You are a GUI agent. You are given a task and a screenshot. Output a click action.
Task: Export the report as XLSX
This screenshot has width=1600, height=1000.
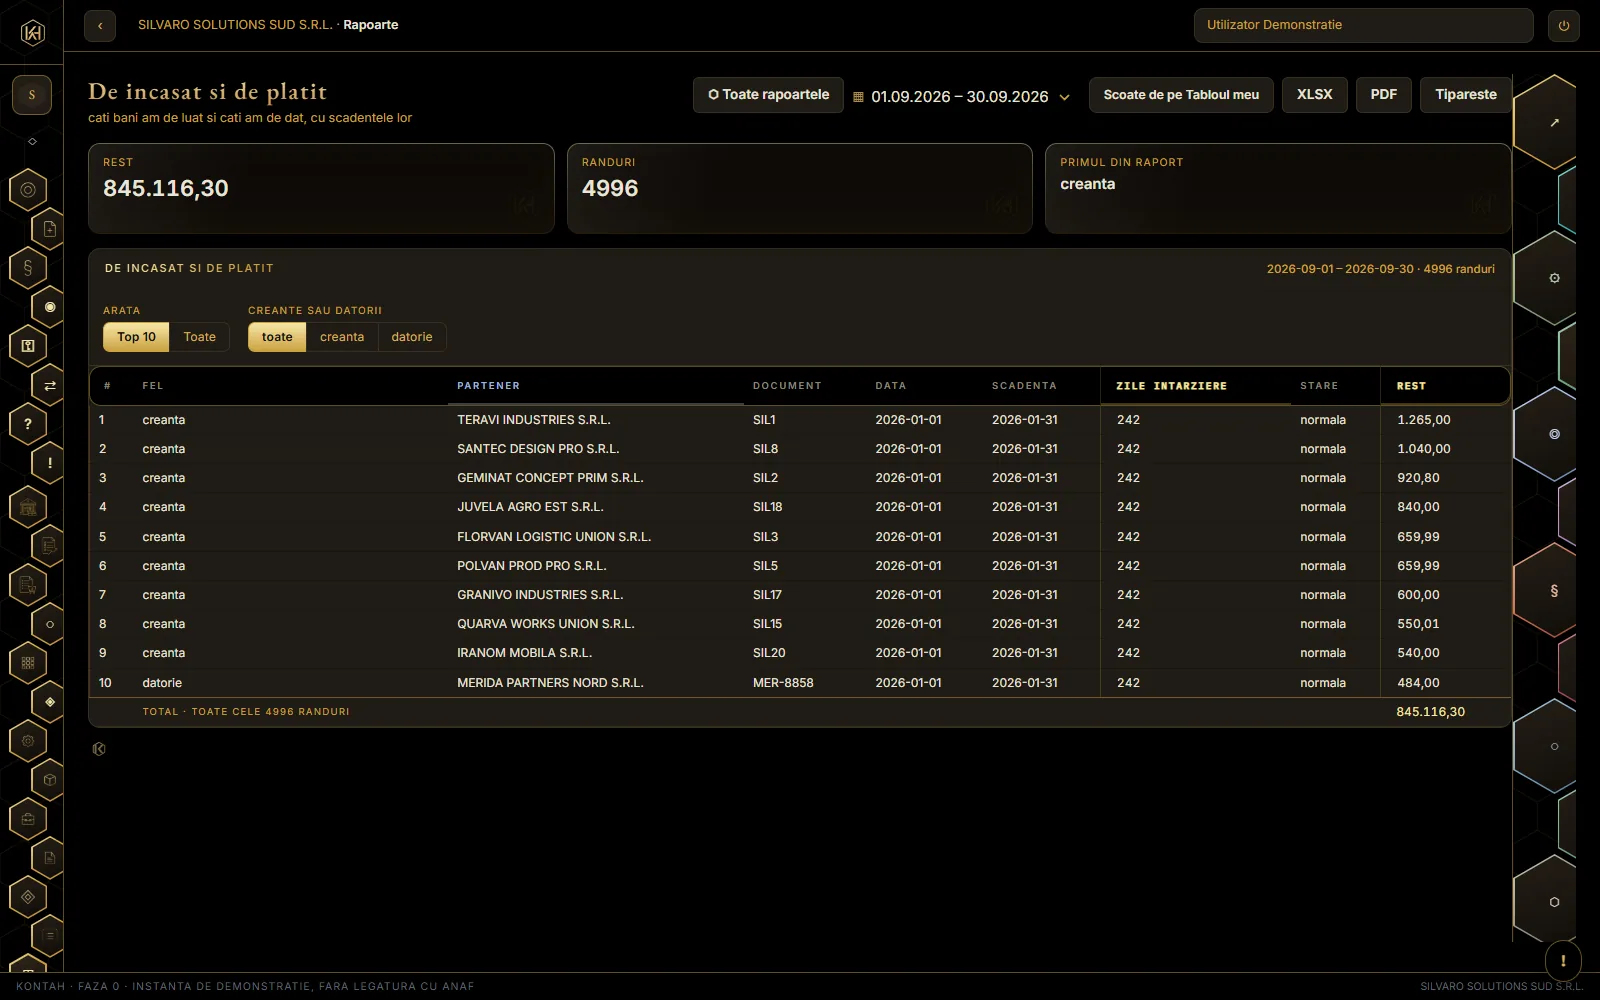click(x=1314, y=95)
